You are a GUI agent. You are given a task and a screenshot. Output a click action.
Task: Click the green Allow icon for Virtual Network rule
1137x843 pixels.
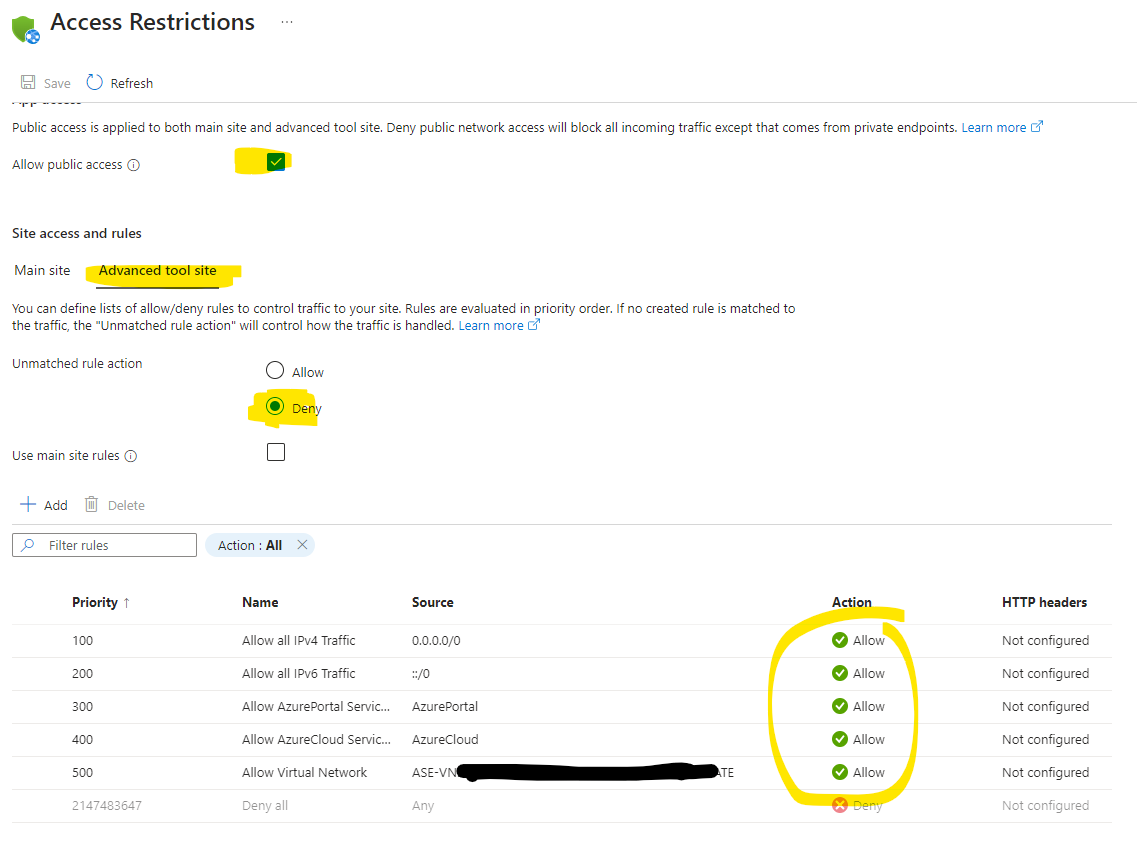[840, 772]
